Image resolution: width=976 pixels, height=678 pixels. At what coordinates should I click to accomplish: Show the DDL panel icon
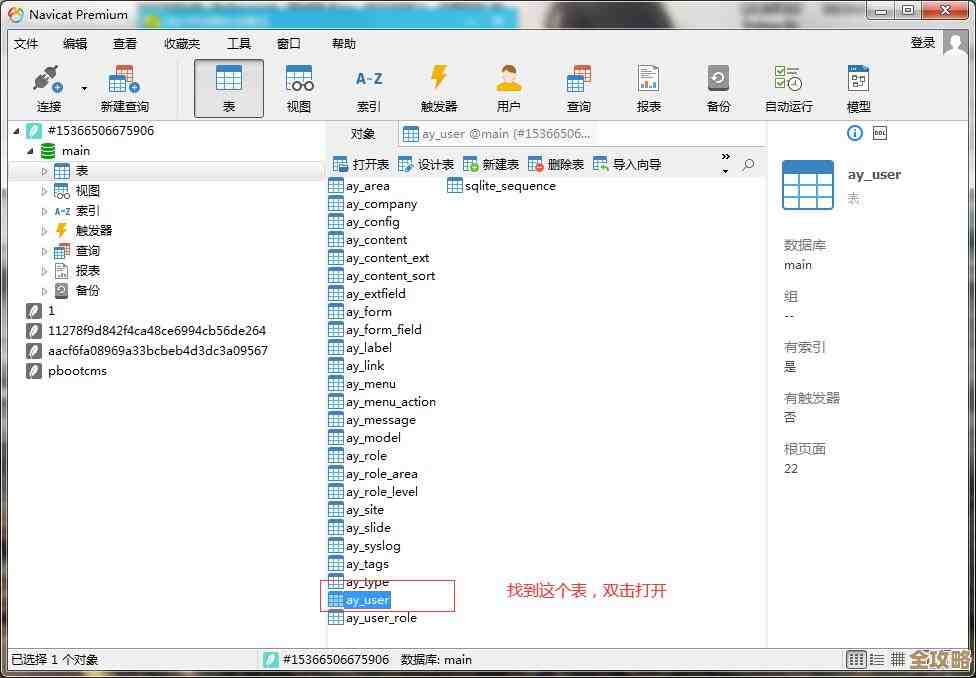(x=880, y=133)
